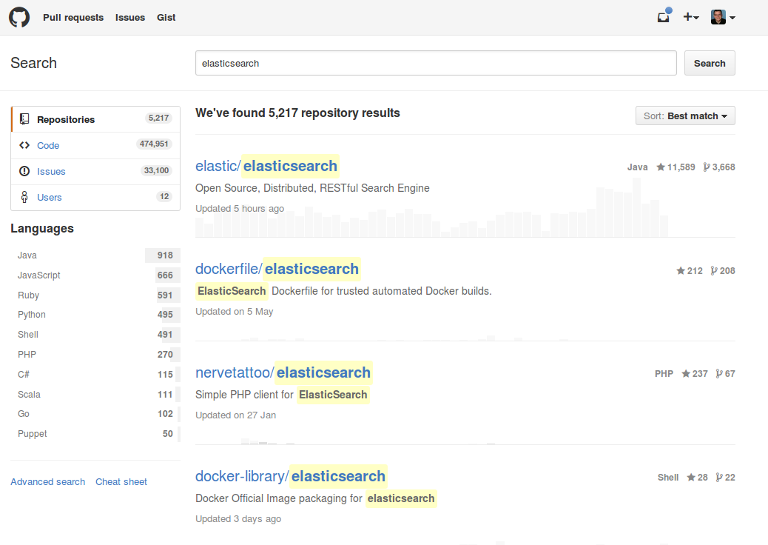This screenshot has width=768, height=545.
Task: Click the 212 stars count for dockerfile/elasticsearch
Action: pyautogui.click(x=690, y=271)
